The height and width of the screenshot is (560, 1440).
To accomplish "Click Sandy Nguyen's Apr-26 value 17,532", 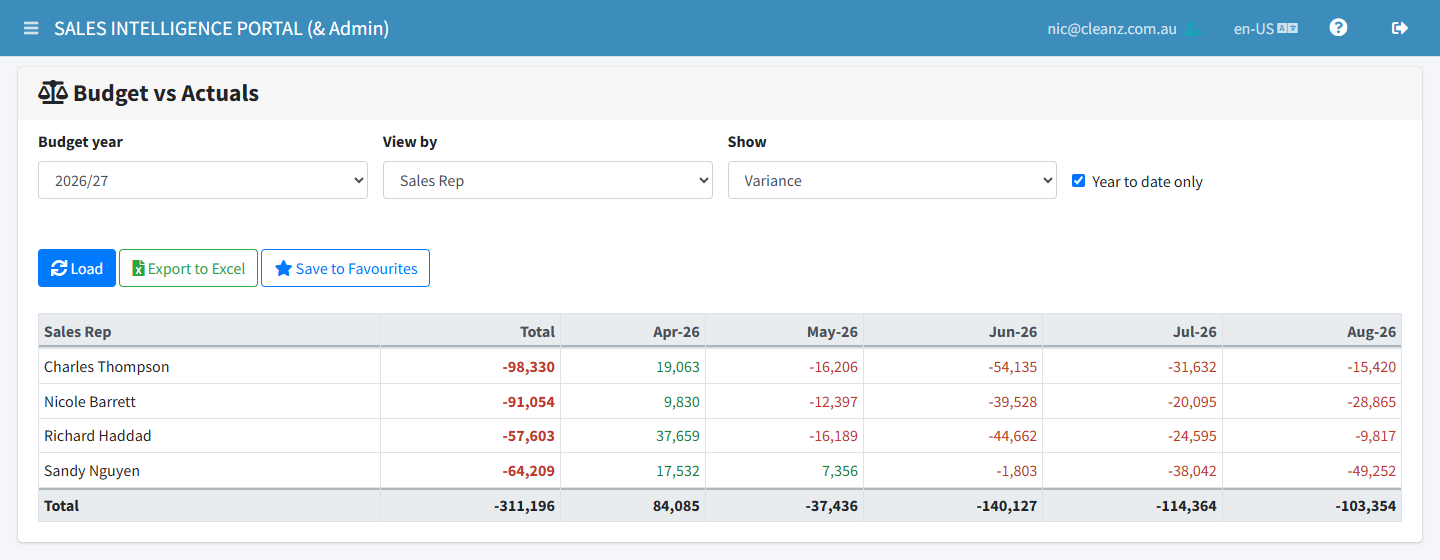I will [678, 471].
